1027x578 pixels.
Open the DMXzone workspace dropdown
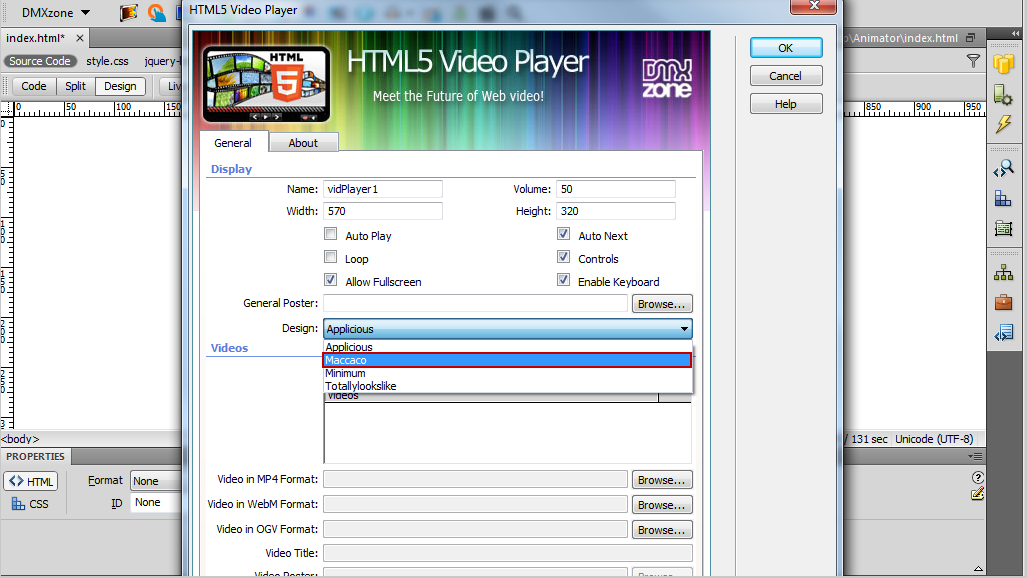coord(56,12)
